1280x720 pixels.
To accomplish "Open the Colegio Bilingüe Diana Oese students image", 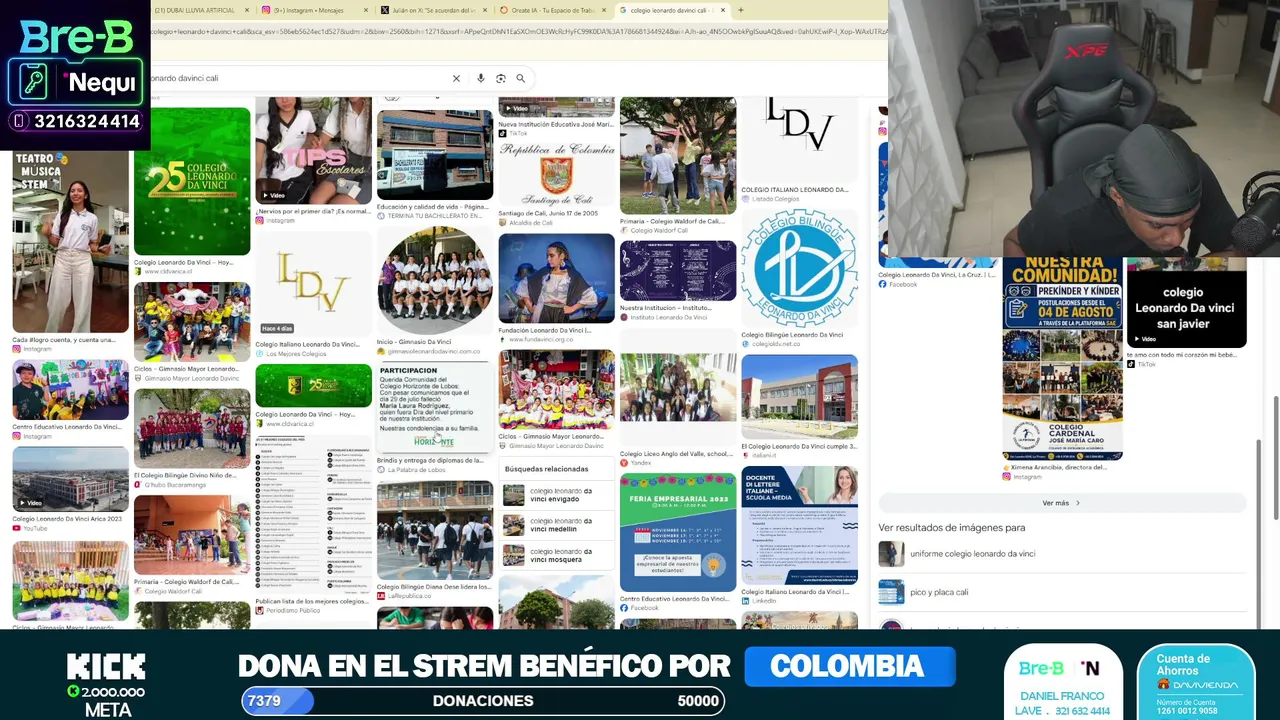I will click(435, 531).
